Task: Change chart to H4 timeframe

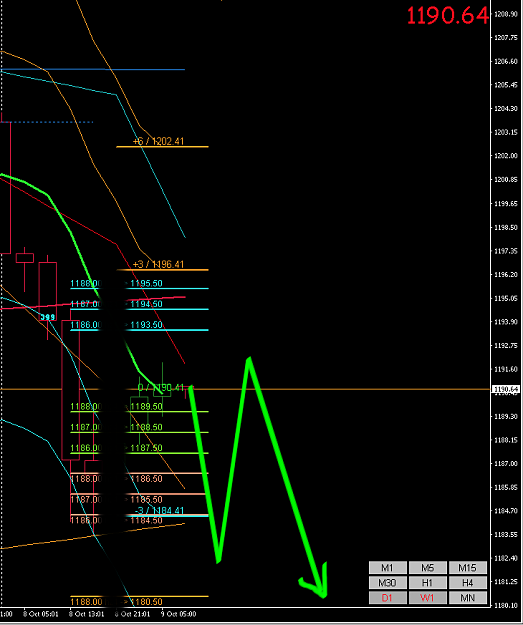Action: pos(468,583)
